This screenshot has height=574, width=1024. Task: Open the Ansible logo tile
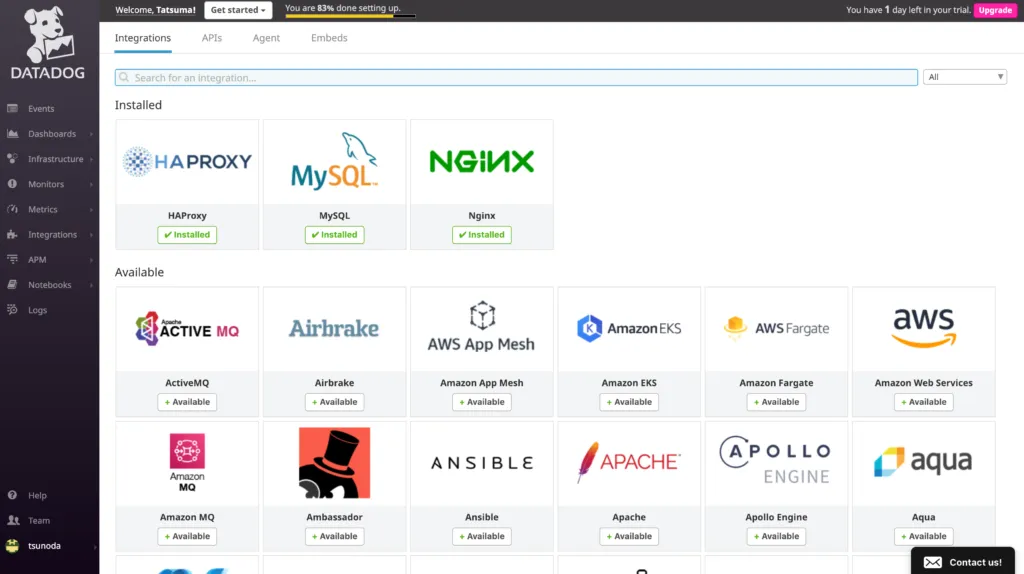482,463
